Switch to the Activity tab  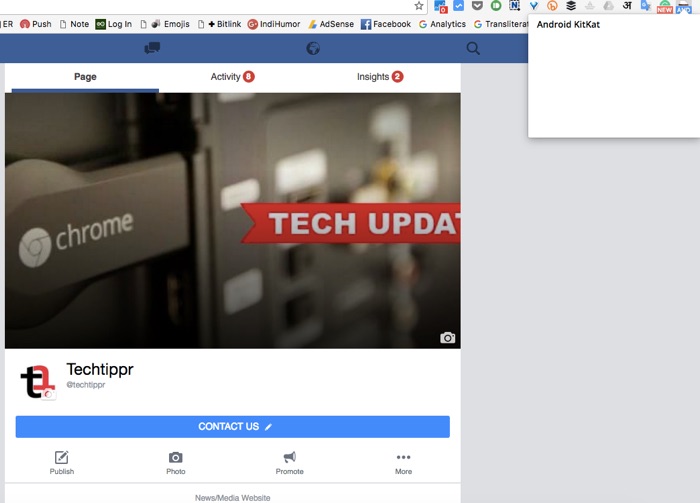pos(232,77)
